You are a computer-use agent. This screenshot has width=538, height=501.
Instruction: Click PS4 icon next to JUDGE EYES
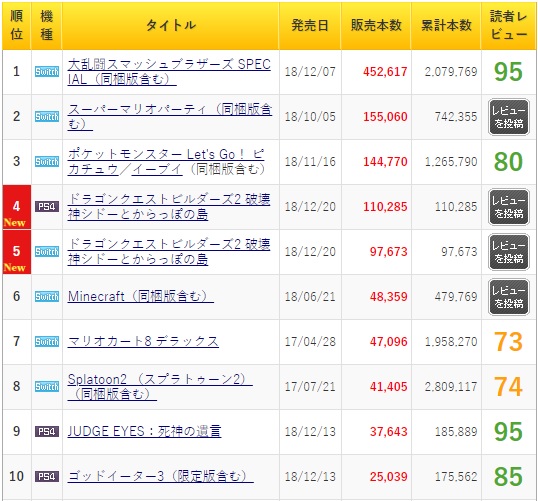coord(47,431)
